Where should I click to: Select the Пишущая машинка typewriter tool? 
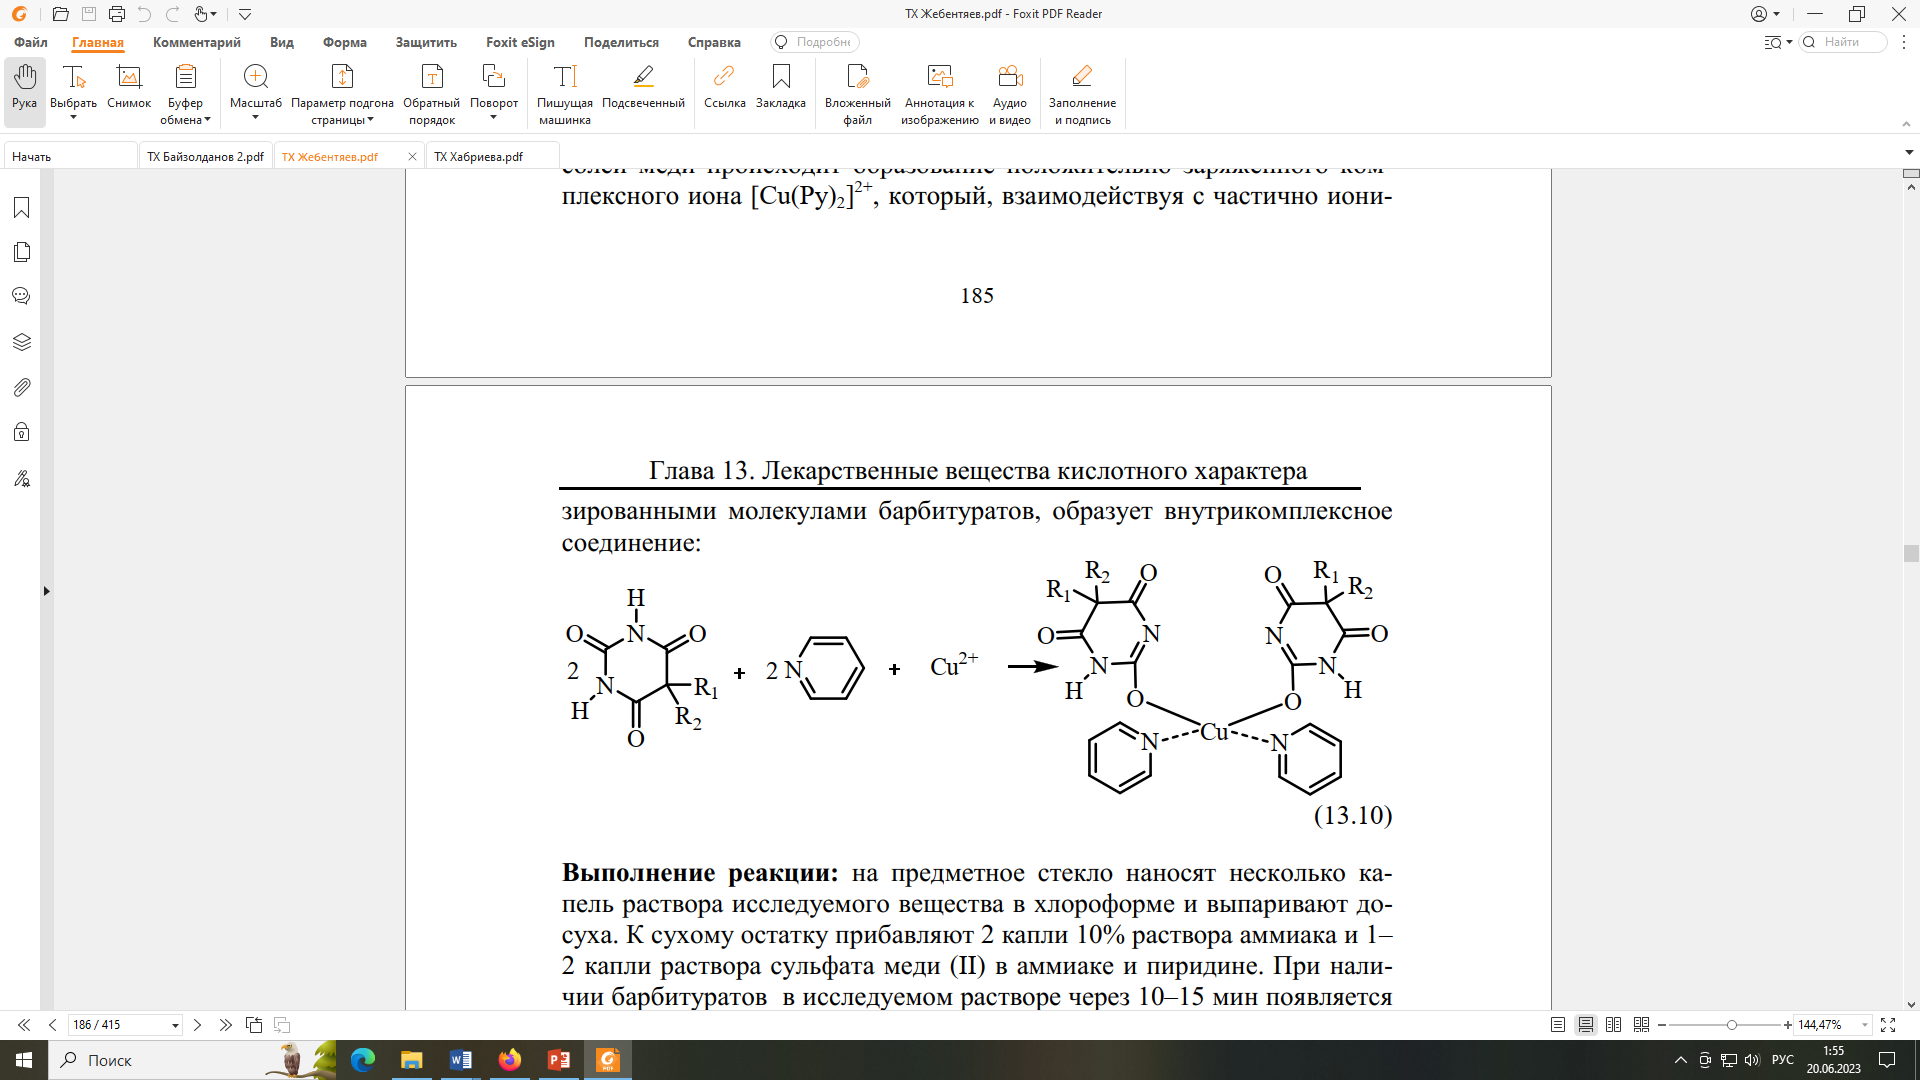click(565, 94)
